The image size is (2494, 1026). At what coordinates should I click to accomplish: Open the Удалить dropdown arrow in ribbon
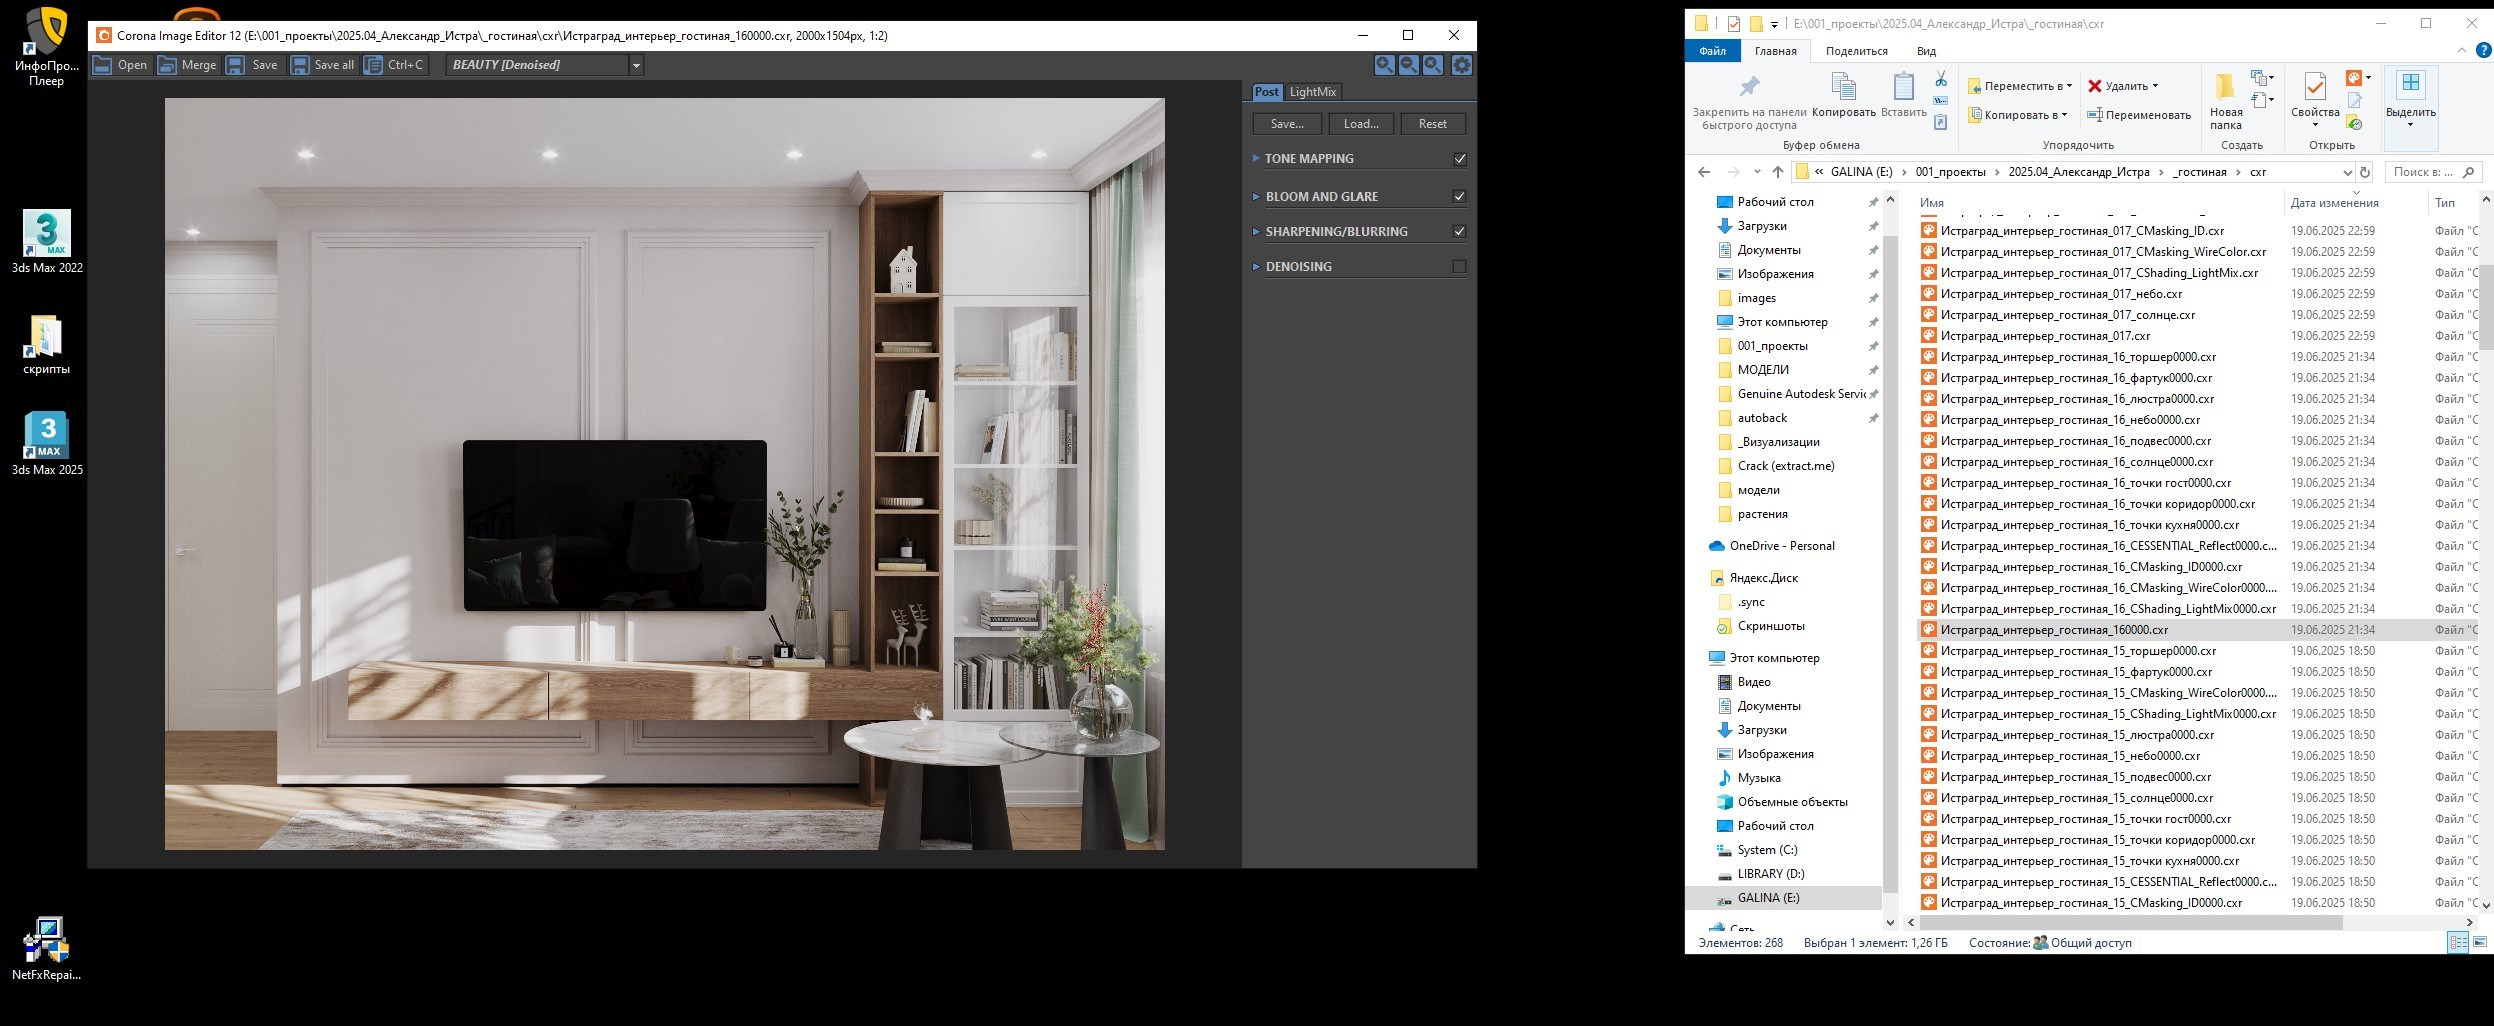pos(2155,86)
